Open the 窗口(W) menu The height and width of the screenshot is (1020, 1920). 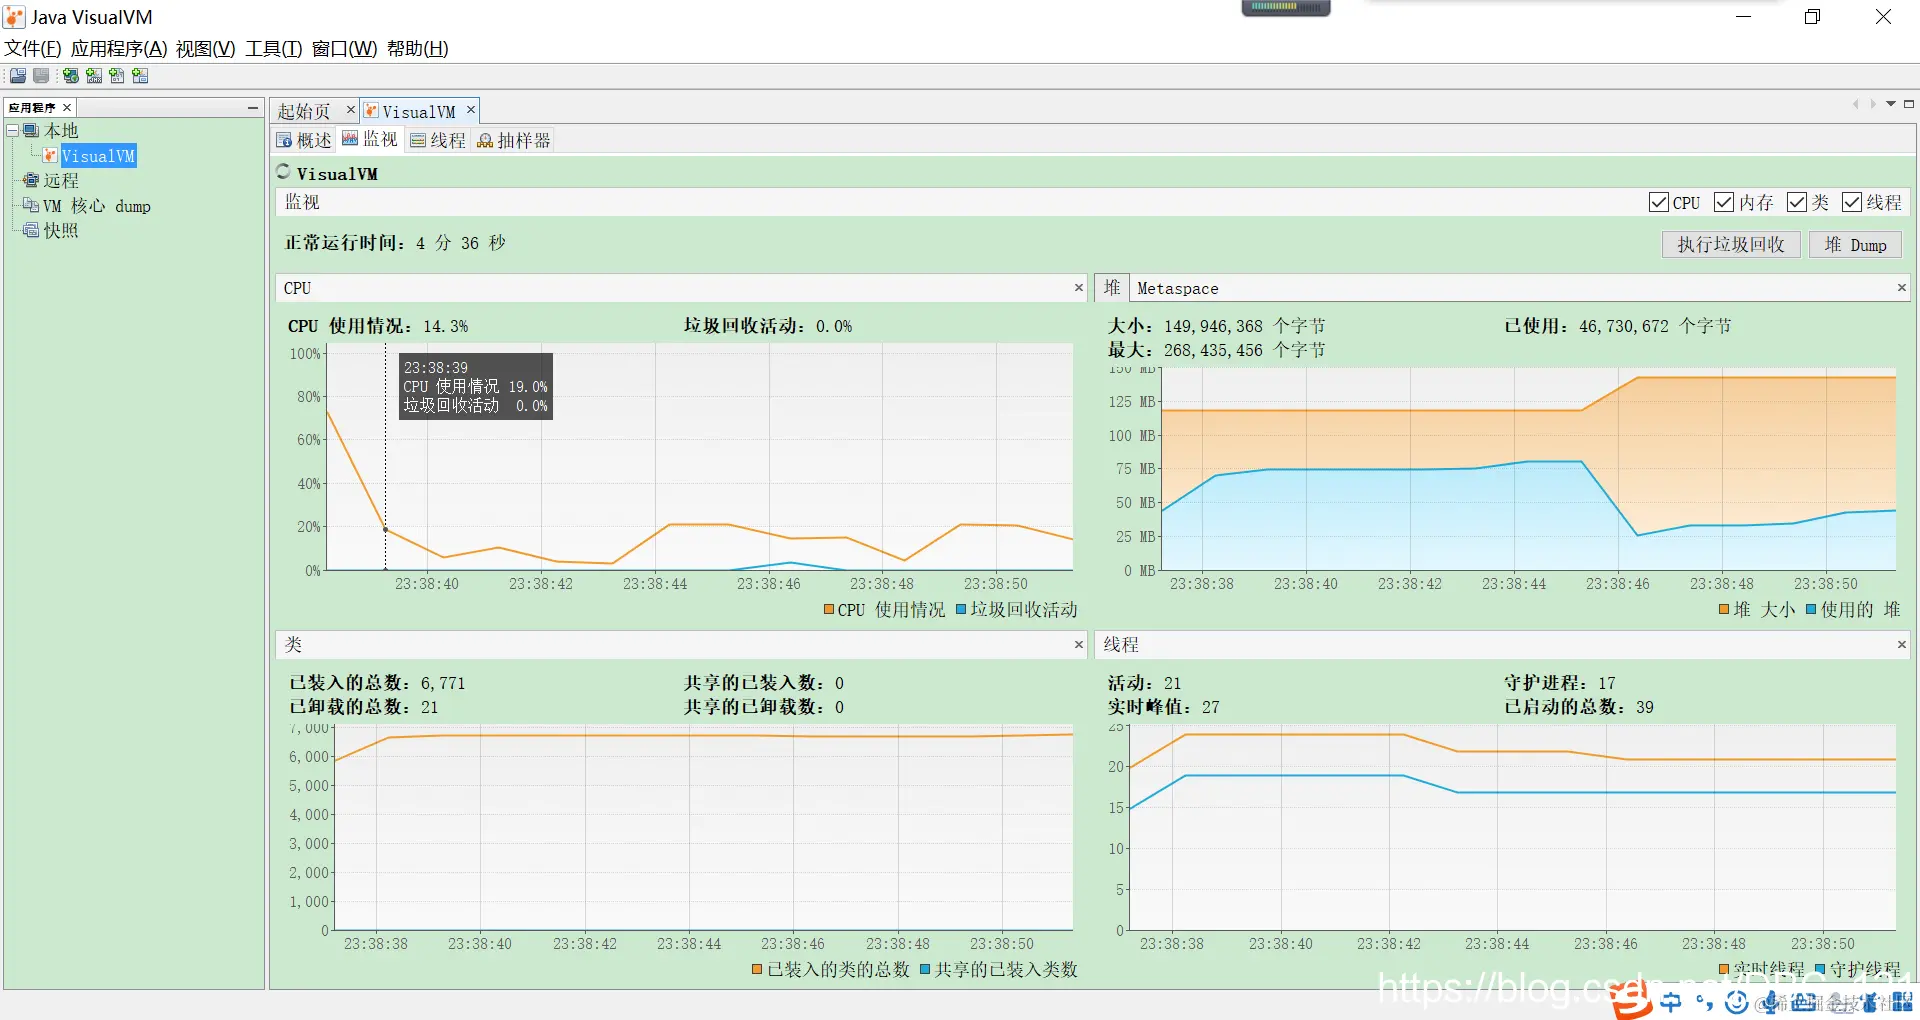coord(345,49)
